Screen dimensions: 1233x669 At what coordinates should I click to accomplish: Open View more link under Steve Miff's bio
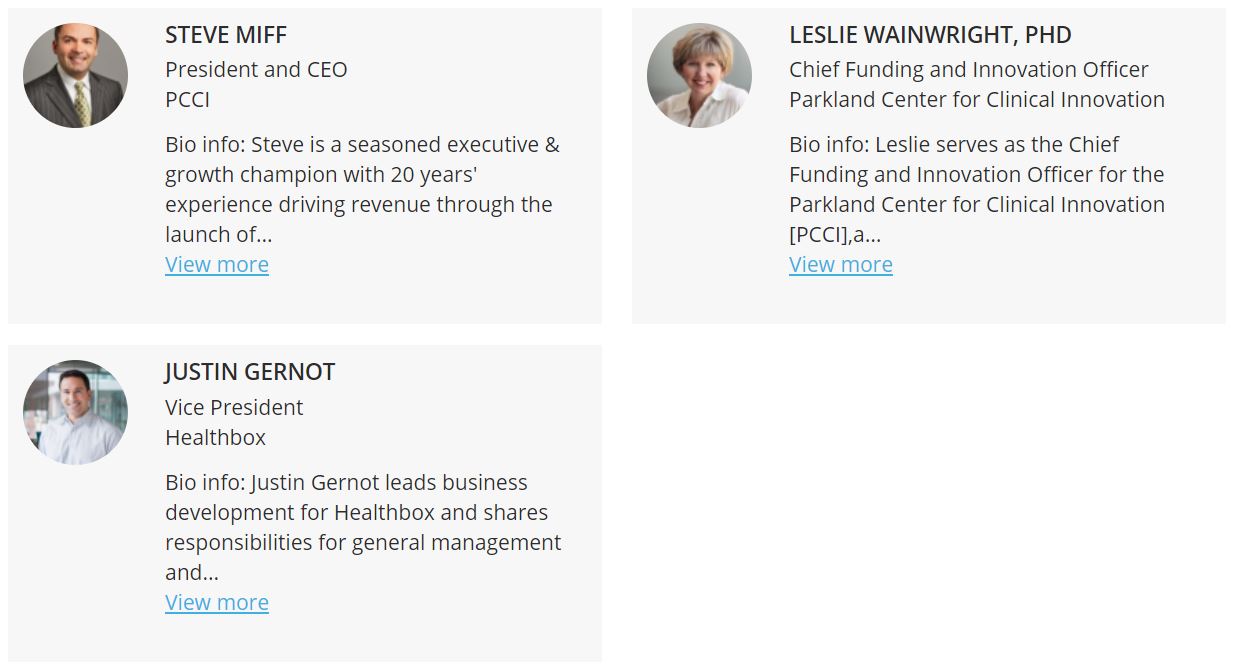(217, 265)
